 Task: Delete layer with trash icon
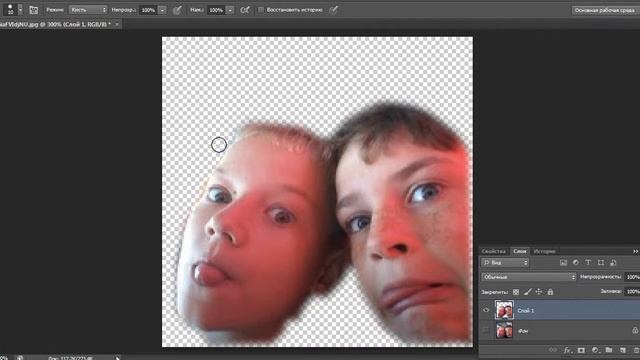636,350
